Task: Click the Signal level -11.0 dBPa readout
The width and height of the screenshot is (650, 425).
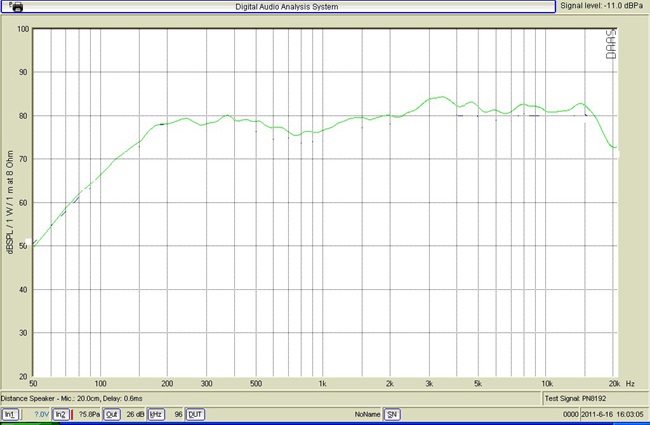Action: [x=601, y=6]
